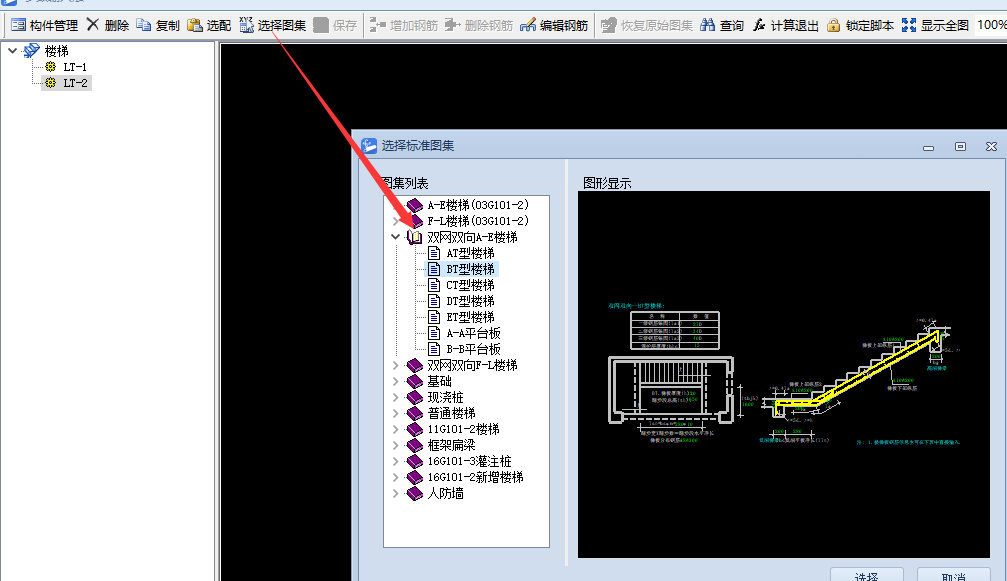Click document icon beside CT型楼梯

434,285
